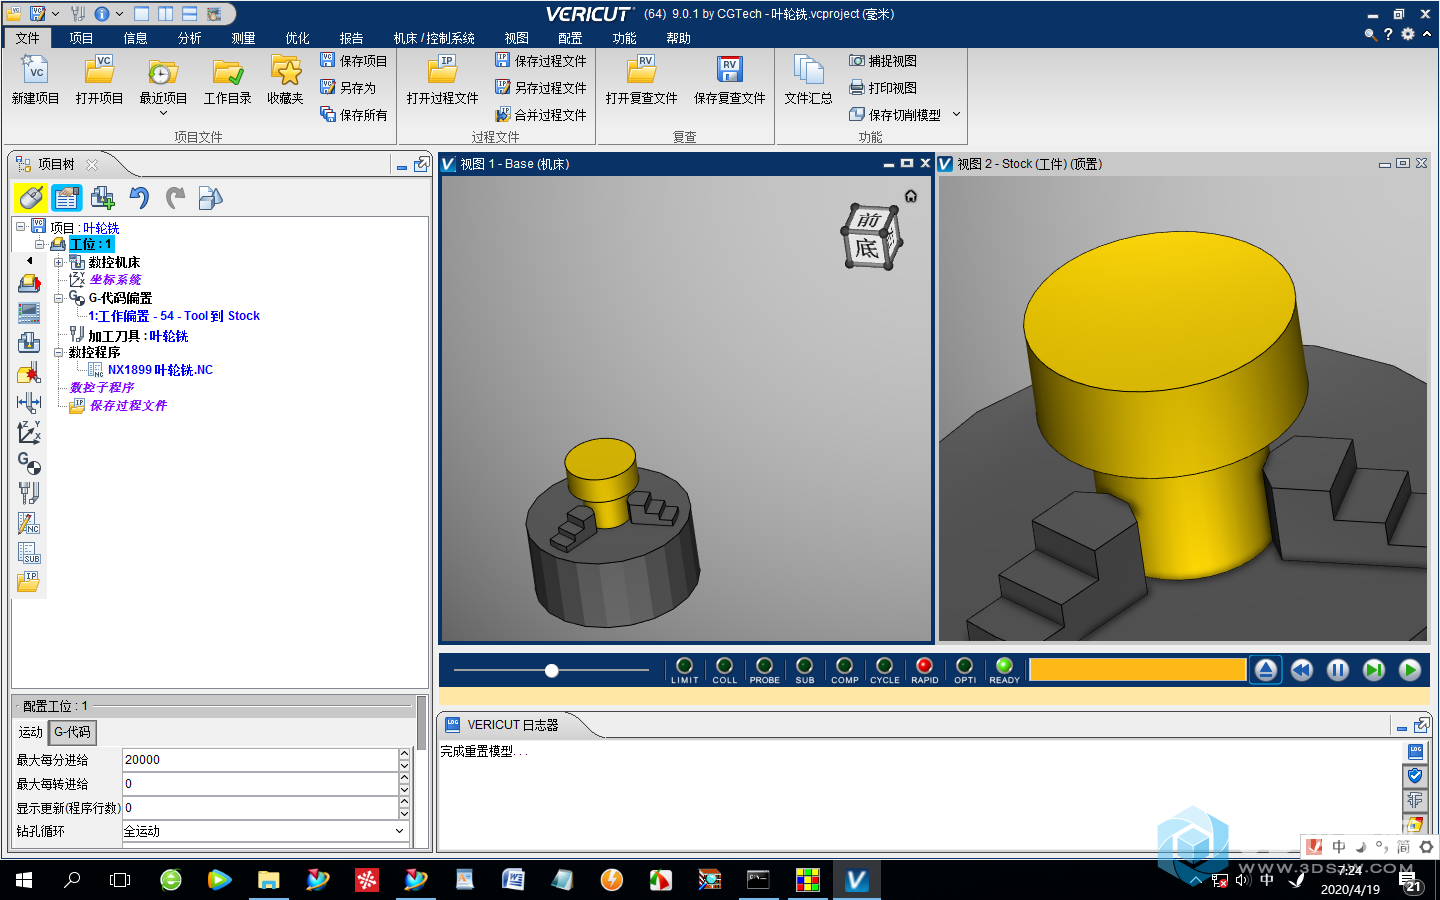The image size is (1440, 900).
Task: Click 另存为 button
Action: coord(348,88)
